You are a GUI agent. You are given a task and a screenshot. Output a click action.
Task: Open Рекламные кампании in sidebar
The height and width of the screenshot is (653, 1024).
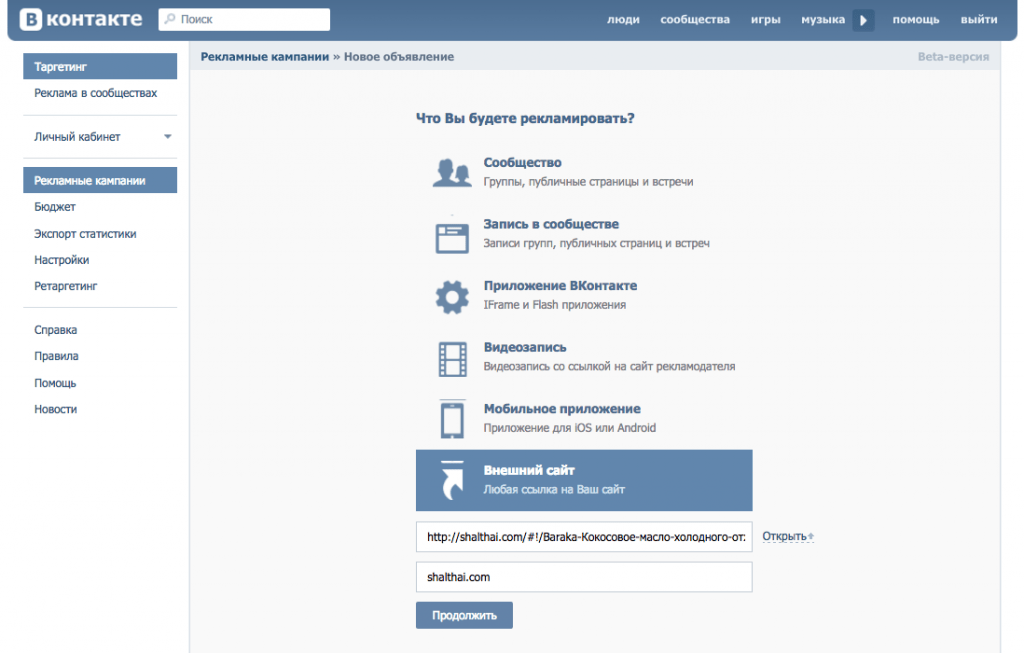(x=90, y=181)
